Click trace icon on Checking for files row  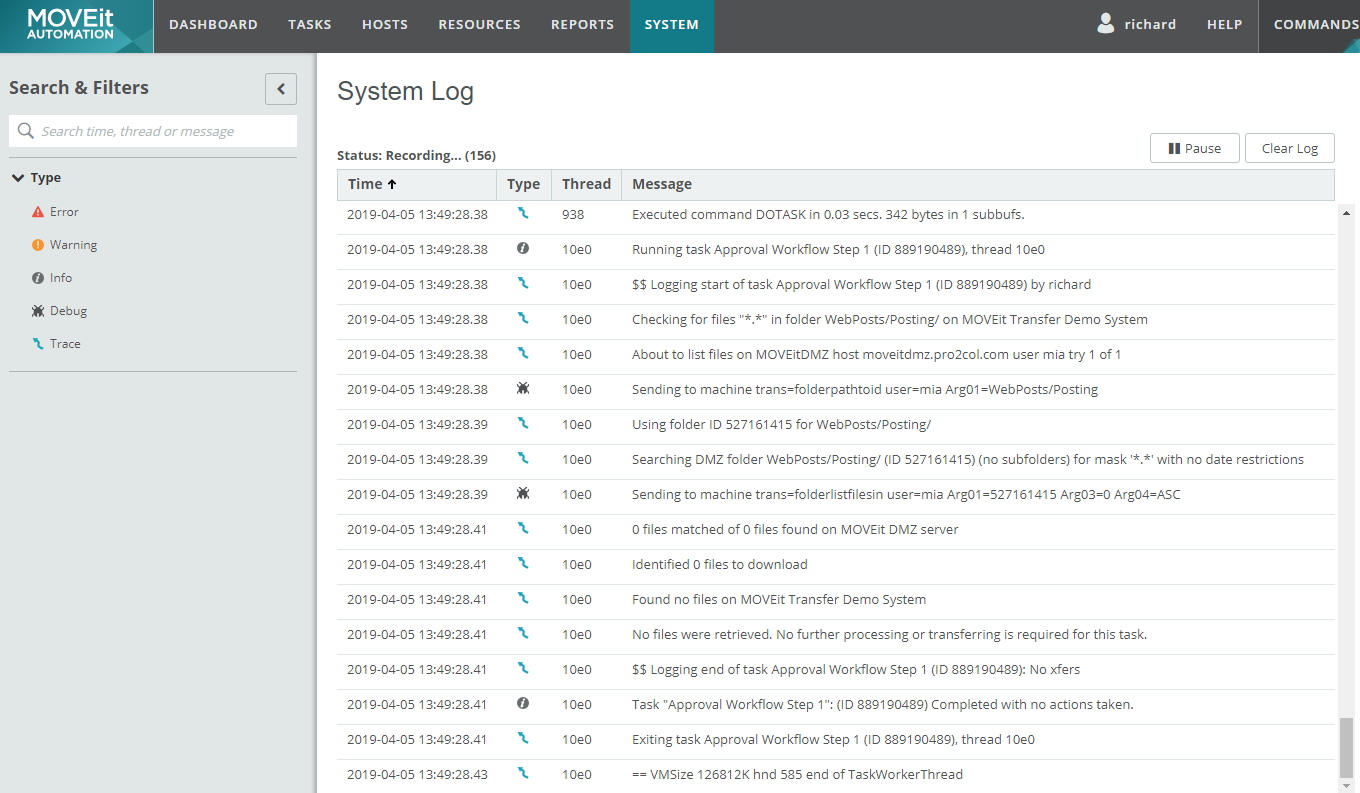522,318
